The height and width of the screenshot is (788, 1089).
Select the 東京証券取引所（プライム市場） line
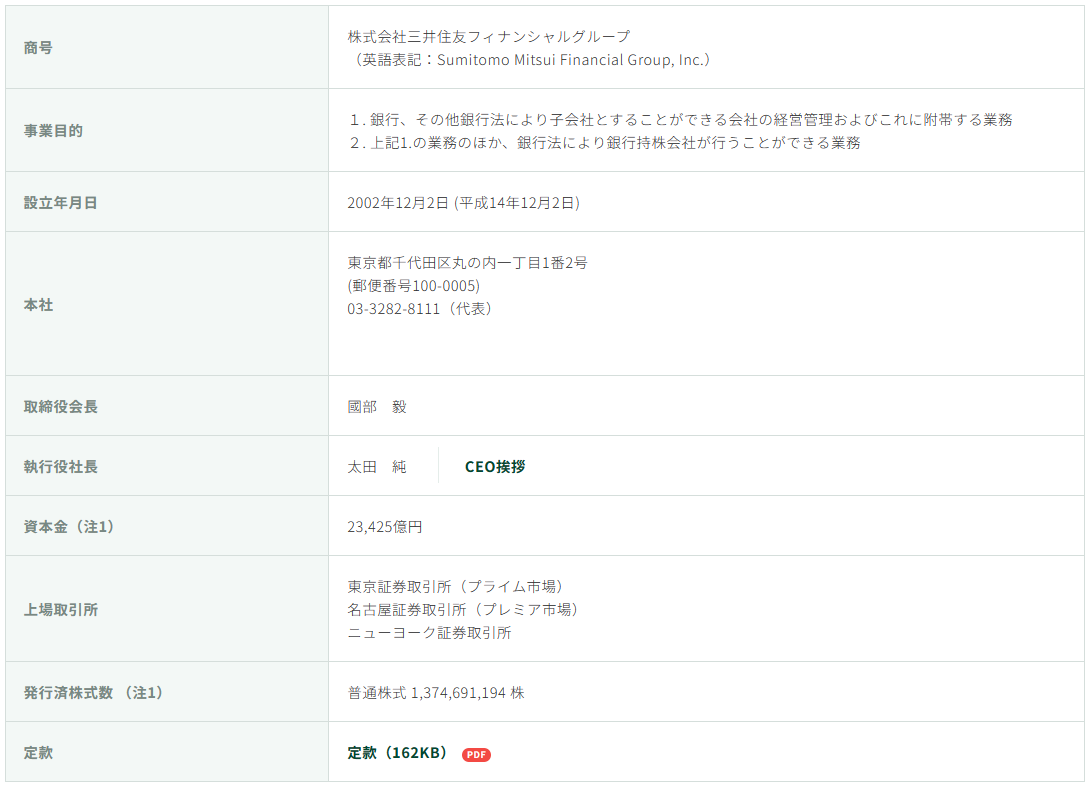[456, 587]
